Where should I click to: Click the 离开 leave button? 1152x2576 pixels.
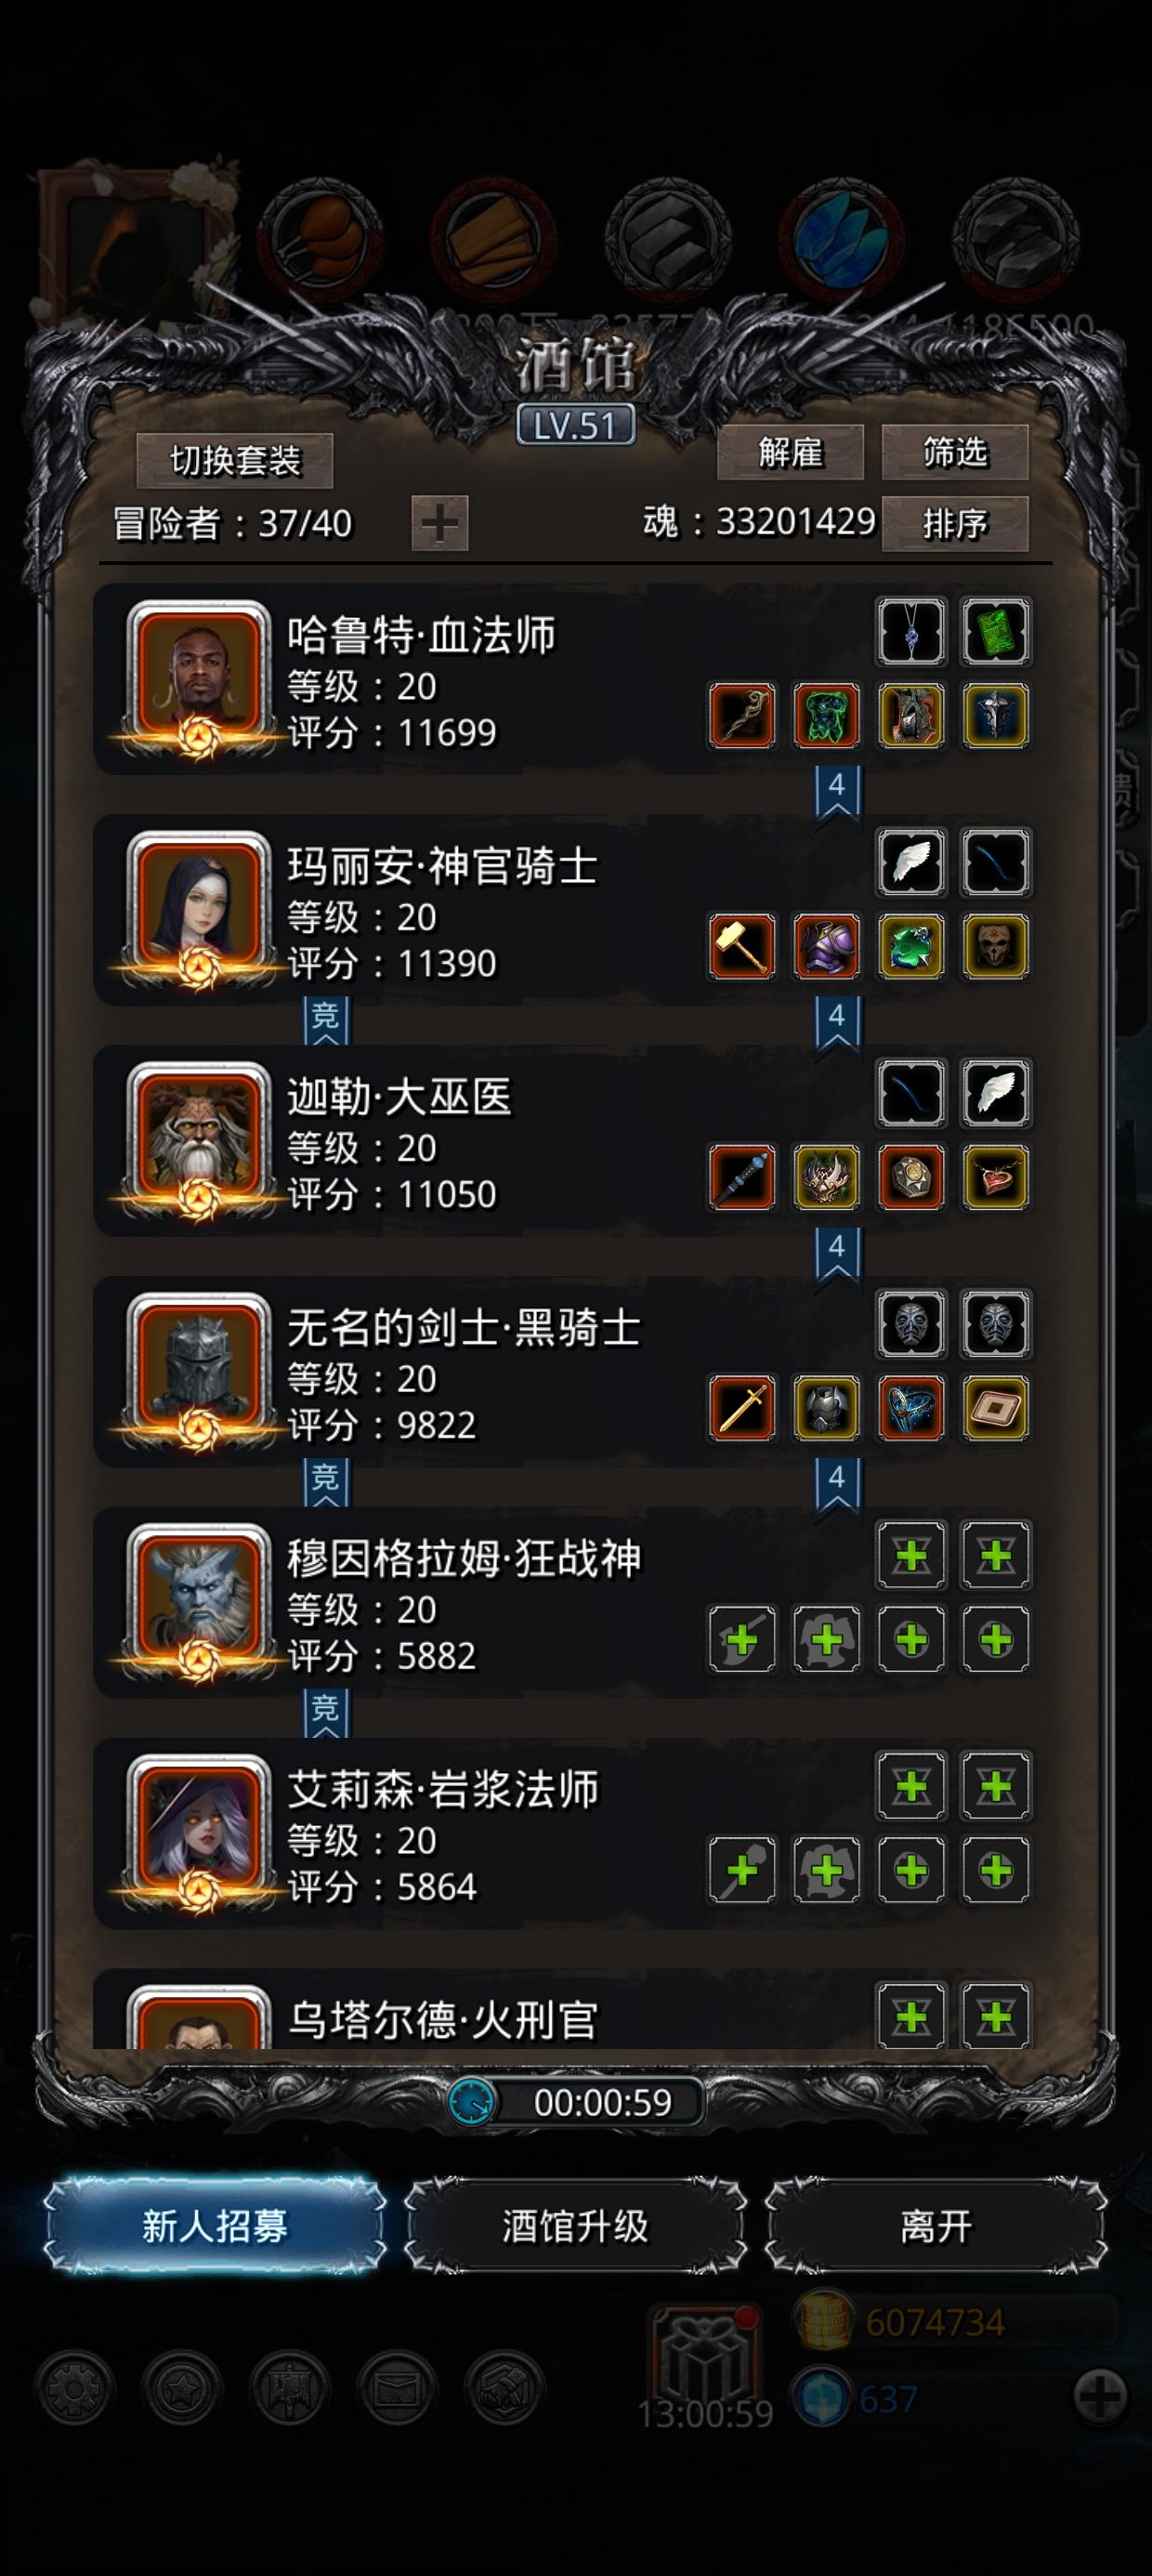click(936, 2226)
